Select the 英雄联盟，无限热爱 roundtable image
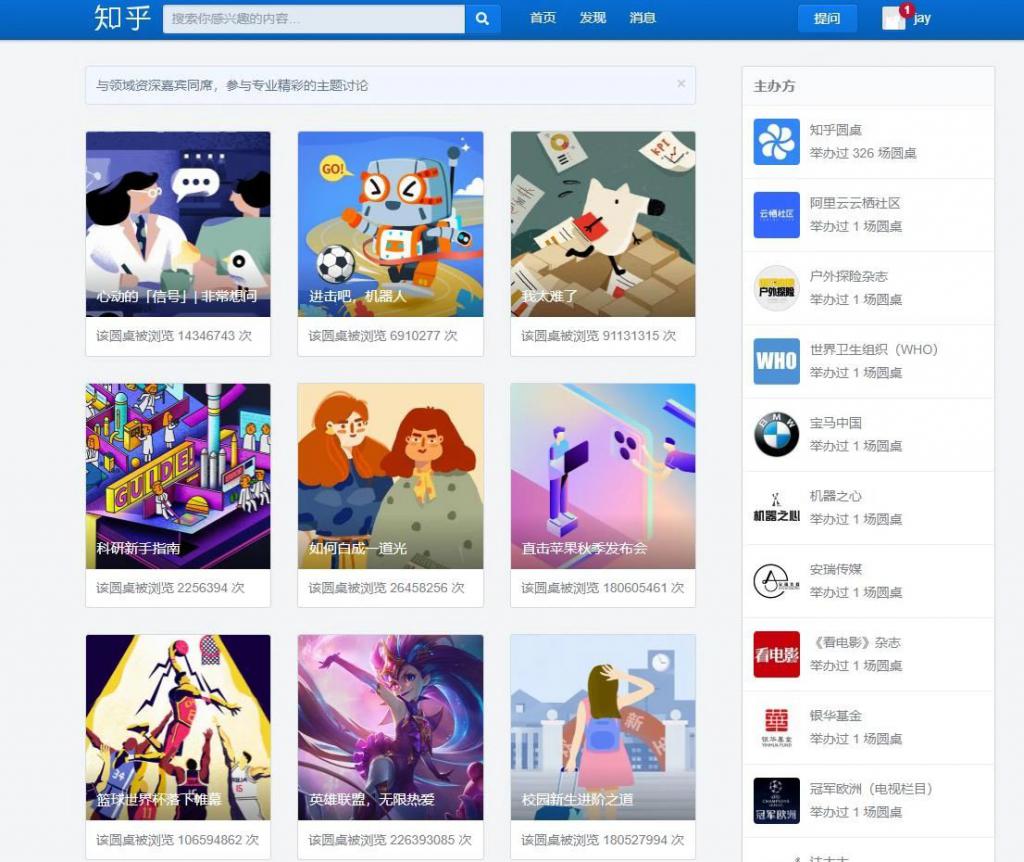 (x=390, y=727)
